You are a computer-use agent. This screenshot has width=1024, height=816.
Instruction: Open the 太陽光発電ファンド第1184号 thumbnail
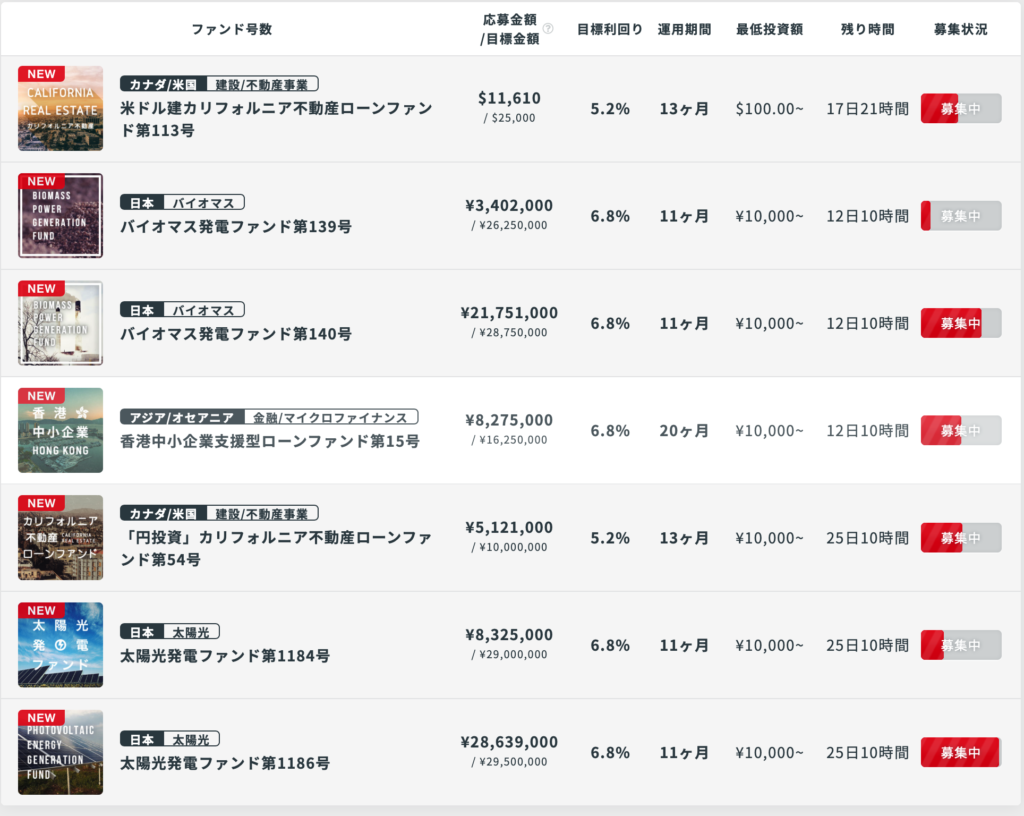[x=60, y=645]
